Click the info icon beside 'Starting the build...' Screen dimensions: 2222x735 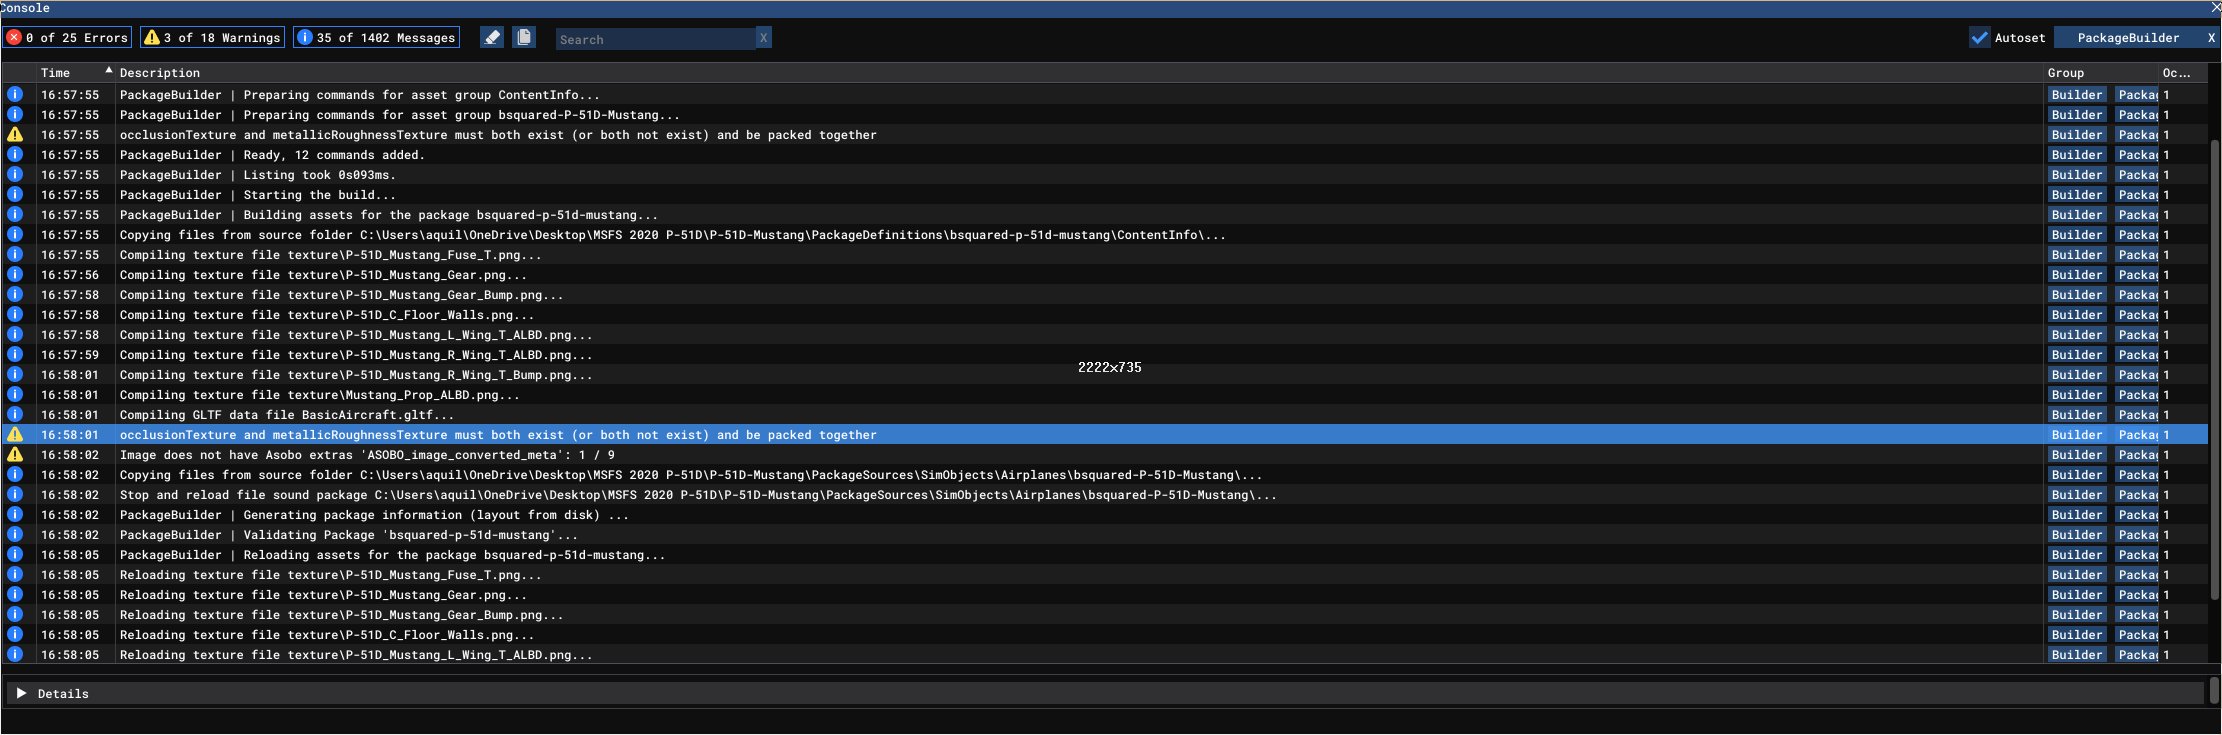pos(15,194)
